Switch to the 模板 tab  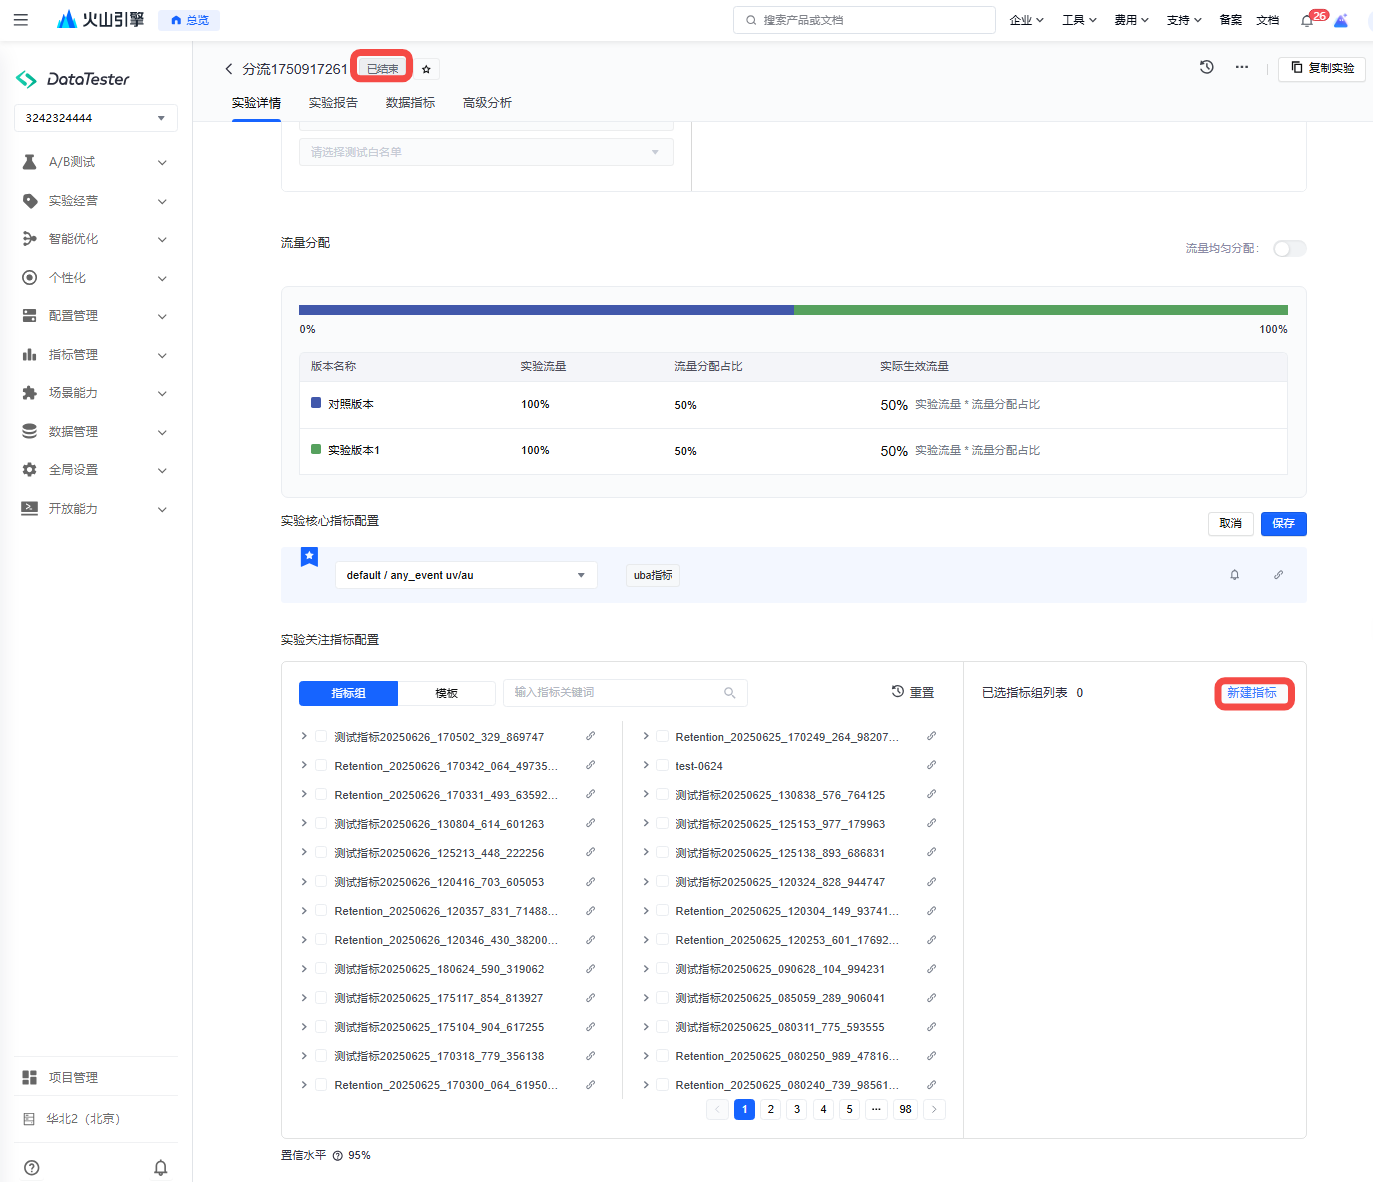pos(446,693)
